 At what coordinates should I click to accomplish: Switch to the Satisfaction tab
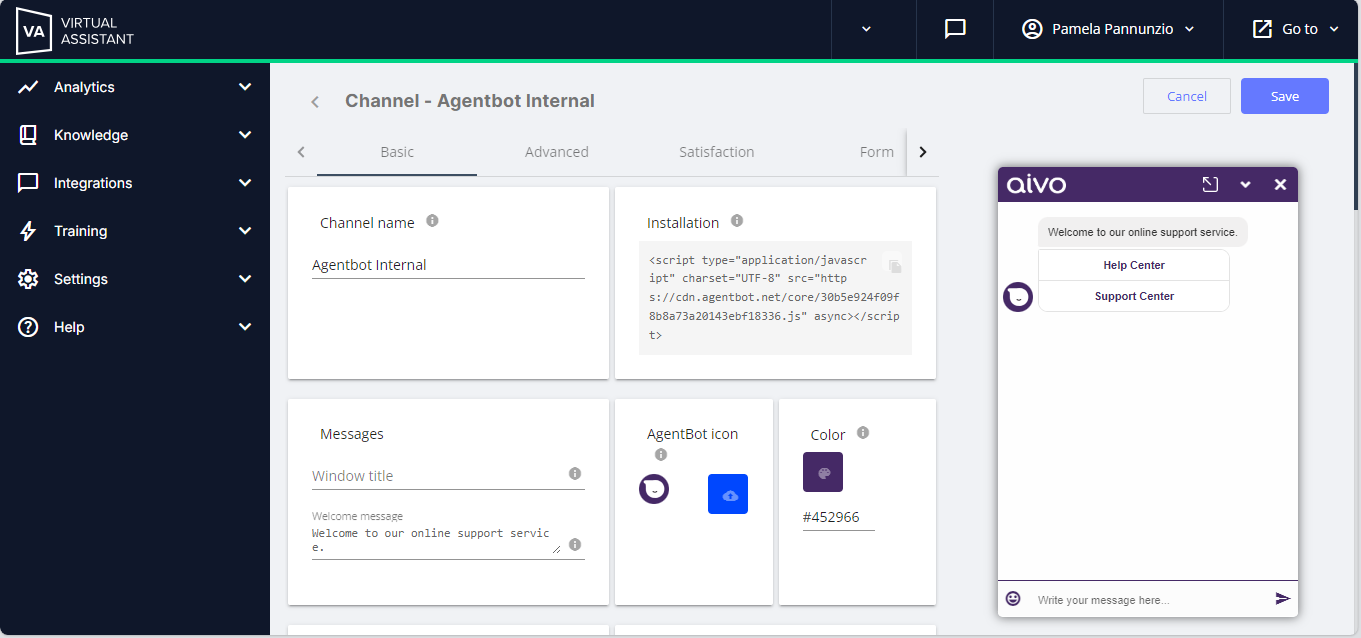click(716, 152)
